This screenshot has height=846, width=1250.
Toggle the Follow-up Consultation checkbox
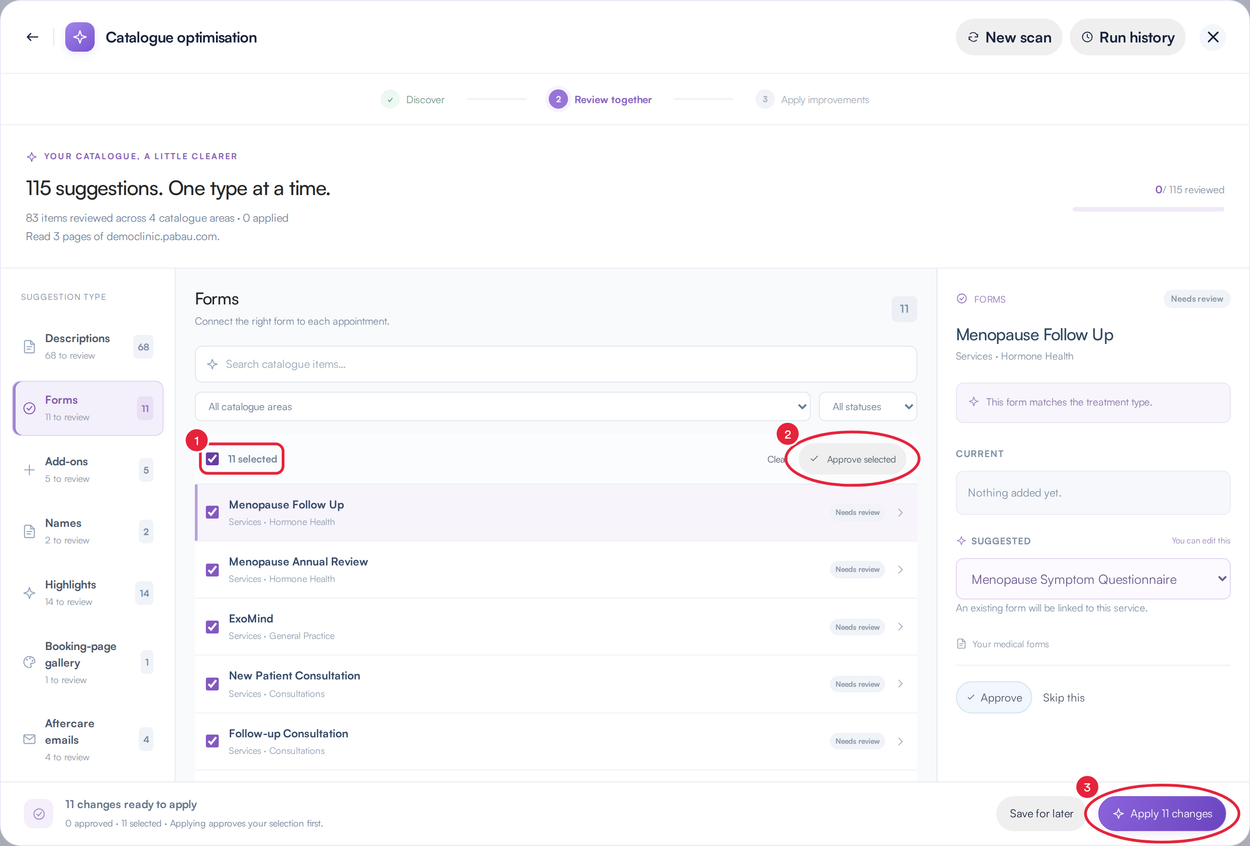[x=212, y=741]
